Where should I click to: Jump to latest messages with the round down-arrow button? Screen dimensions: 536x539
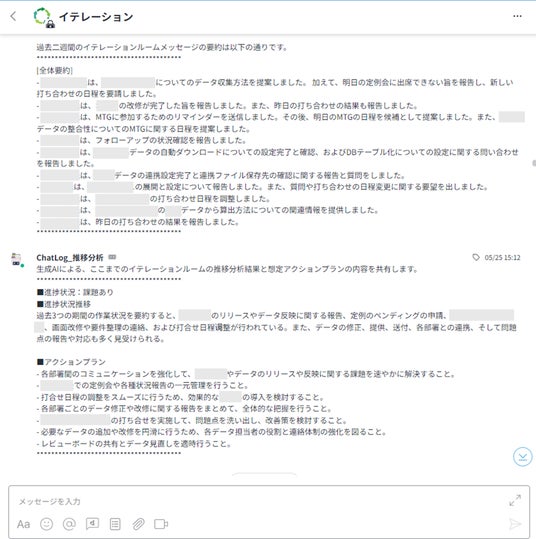[523, 457]
